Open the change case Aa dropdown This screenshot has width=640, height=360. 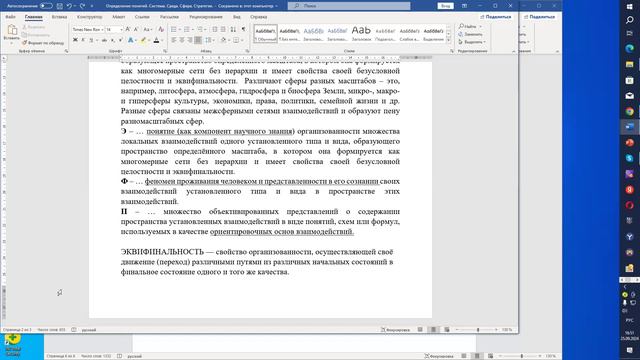tap(148, 30)
